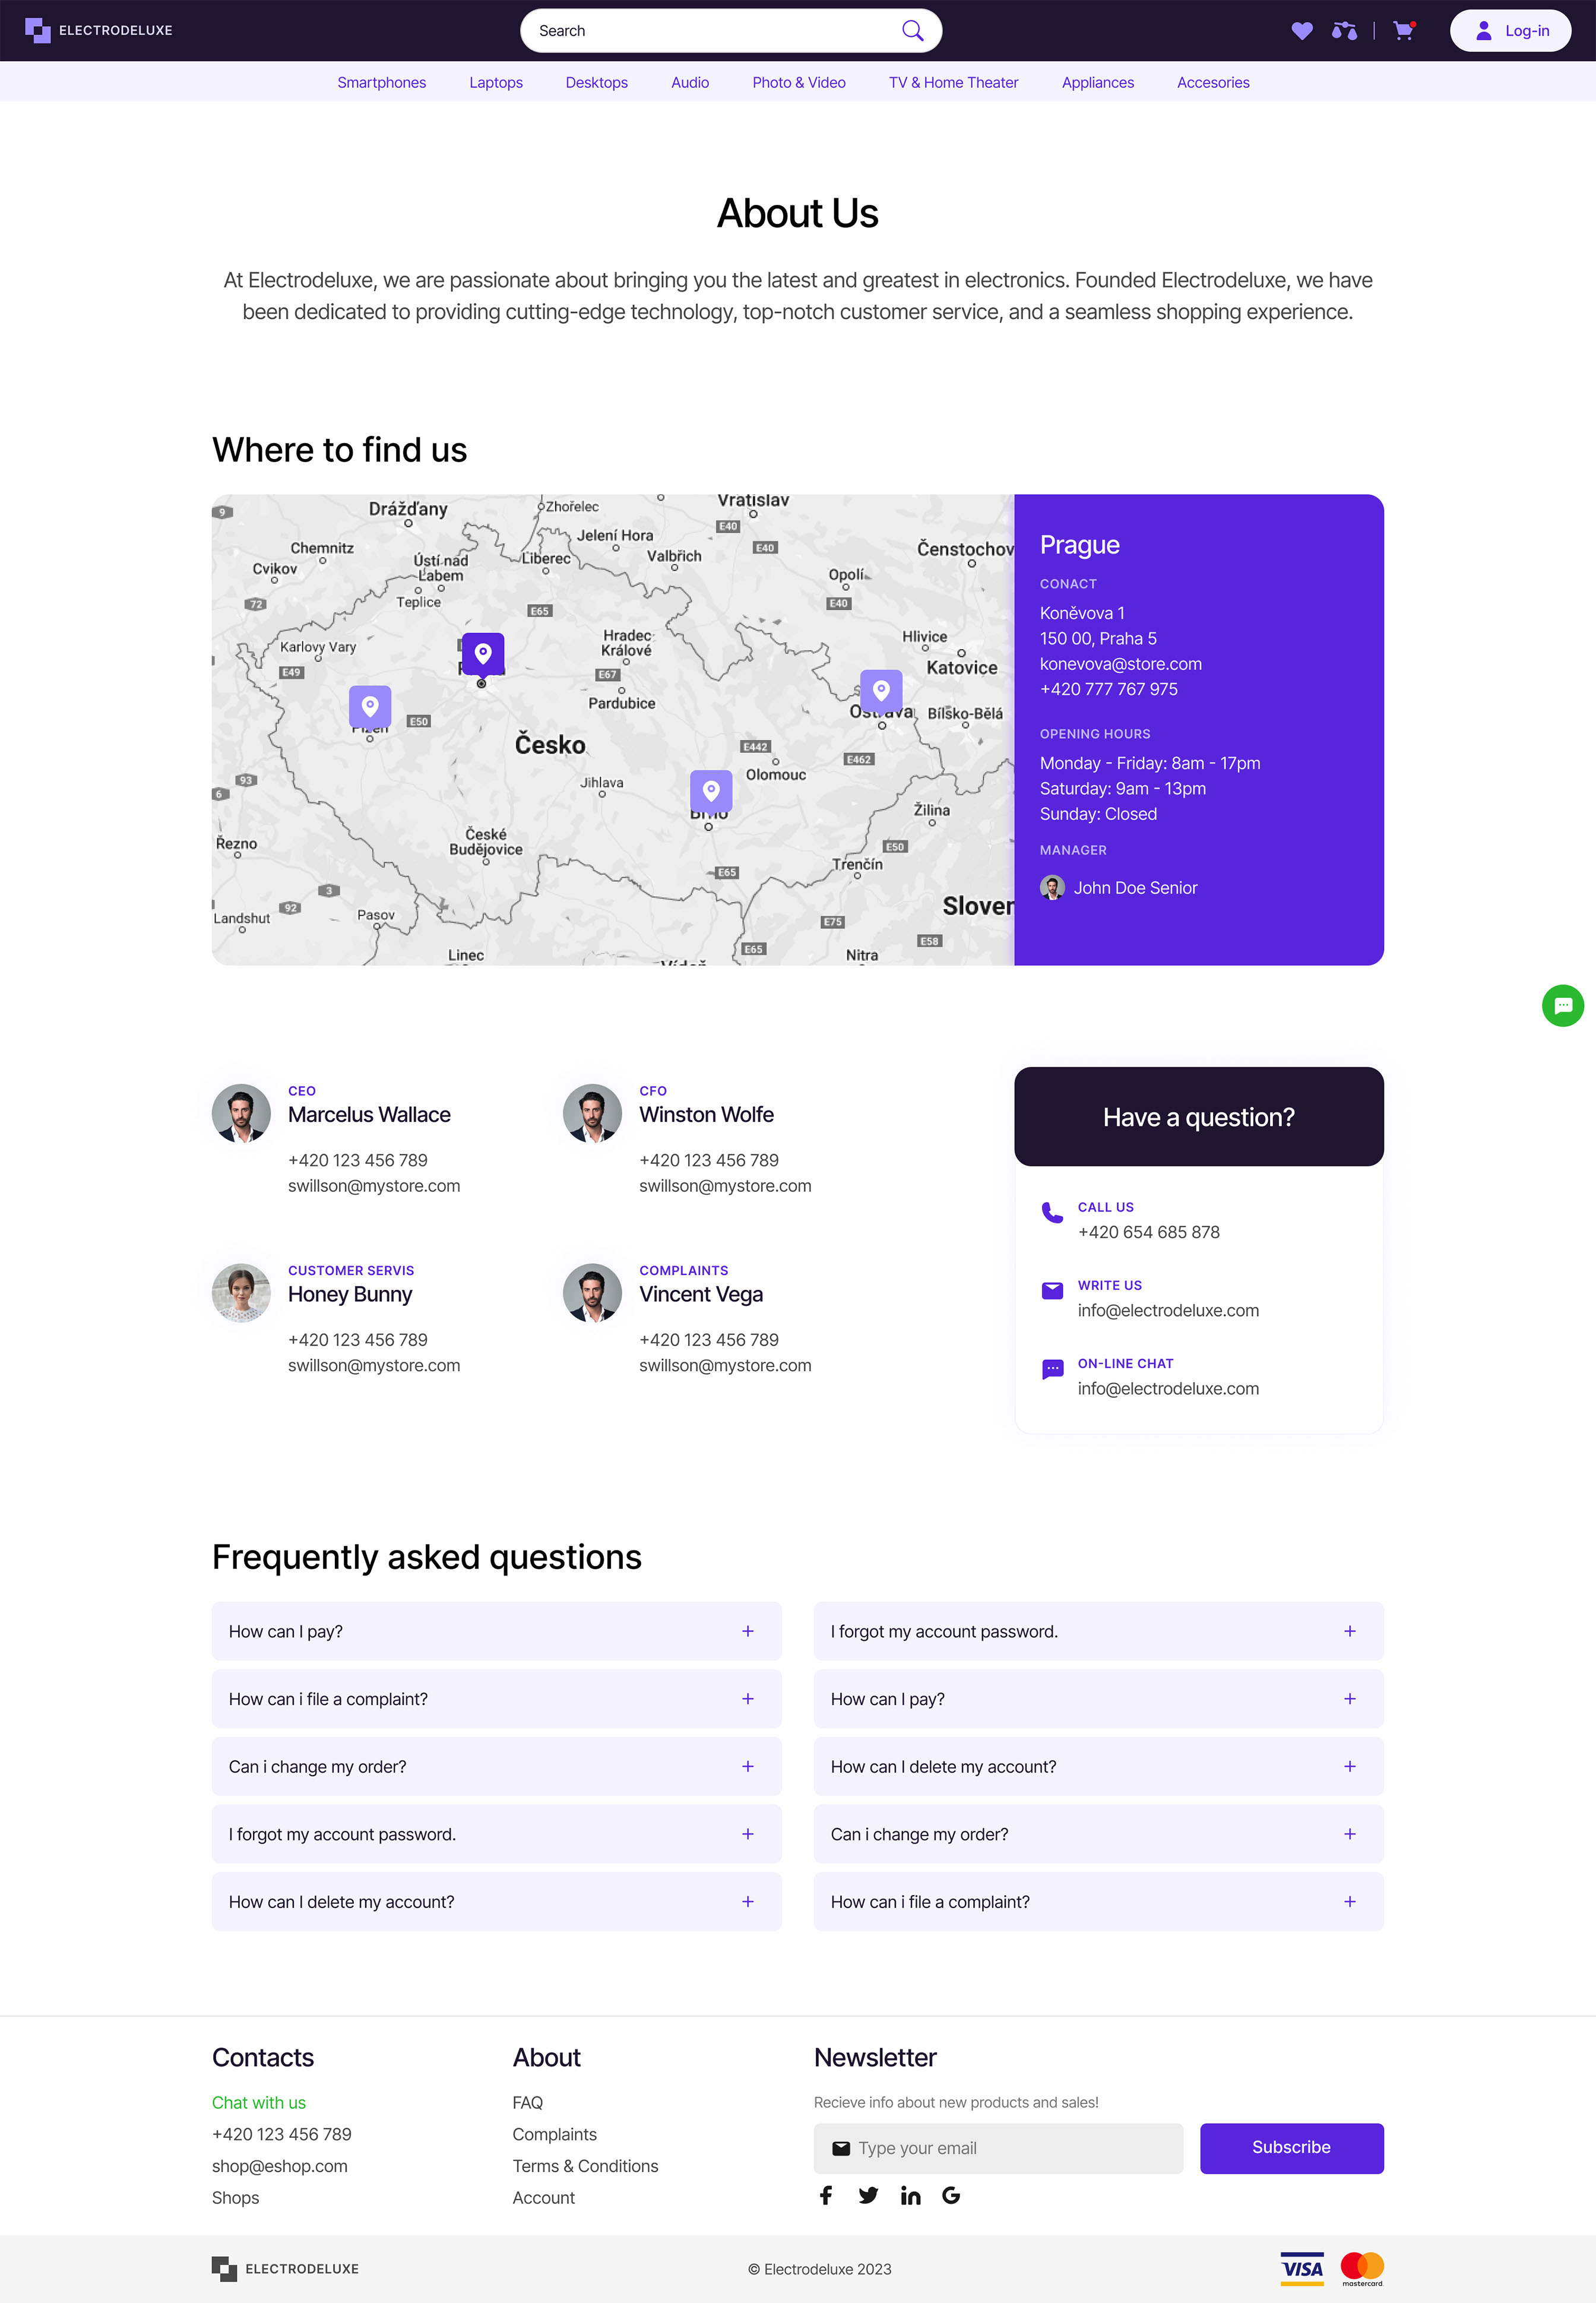1596x2303 pixels.
Task: Click the wishlist heart icon in header
Action: [1301, 31]
